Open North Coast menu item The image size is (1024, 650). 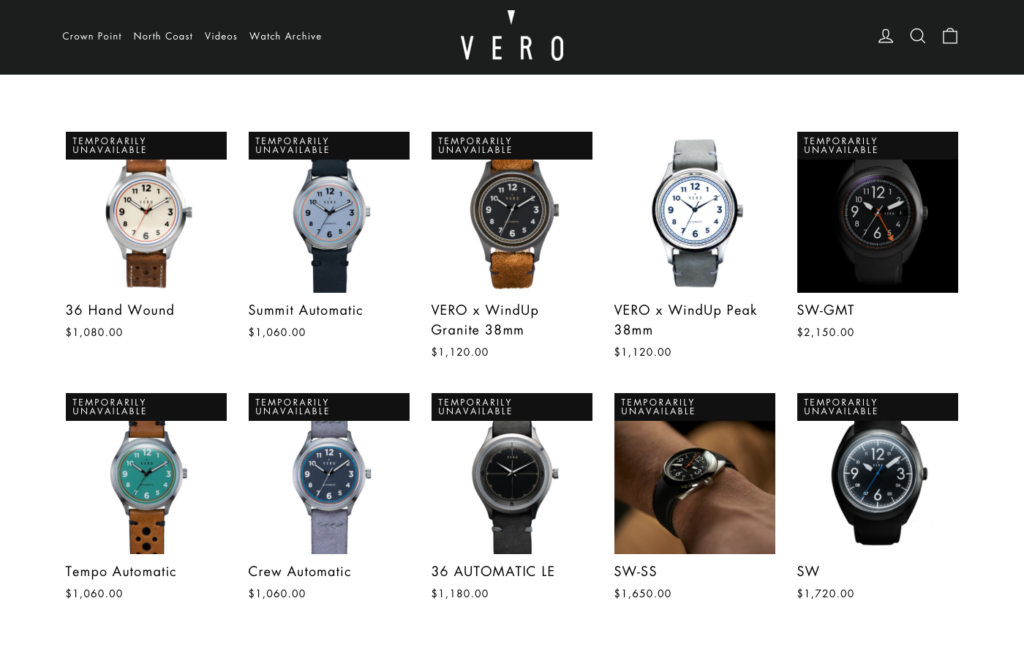click(x=163, y=37)
